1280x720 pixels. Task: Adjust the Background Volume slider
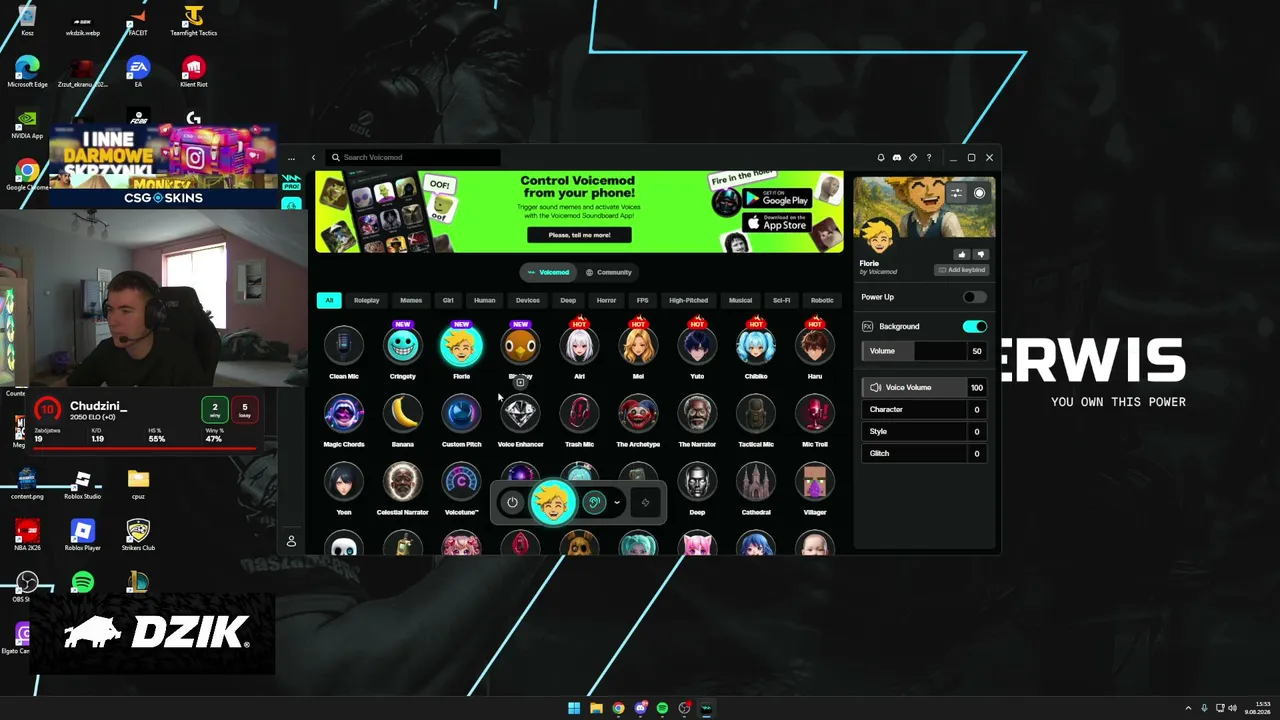[925, 351]
